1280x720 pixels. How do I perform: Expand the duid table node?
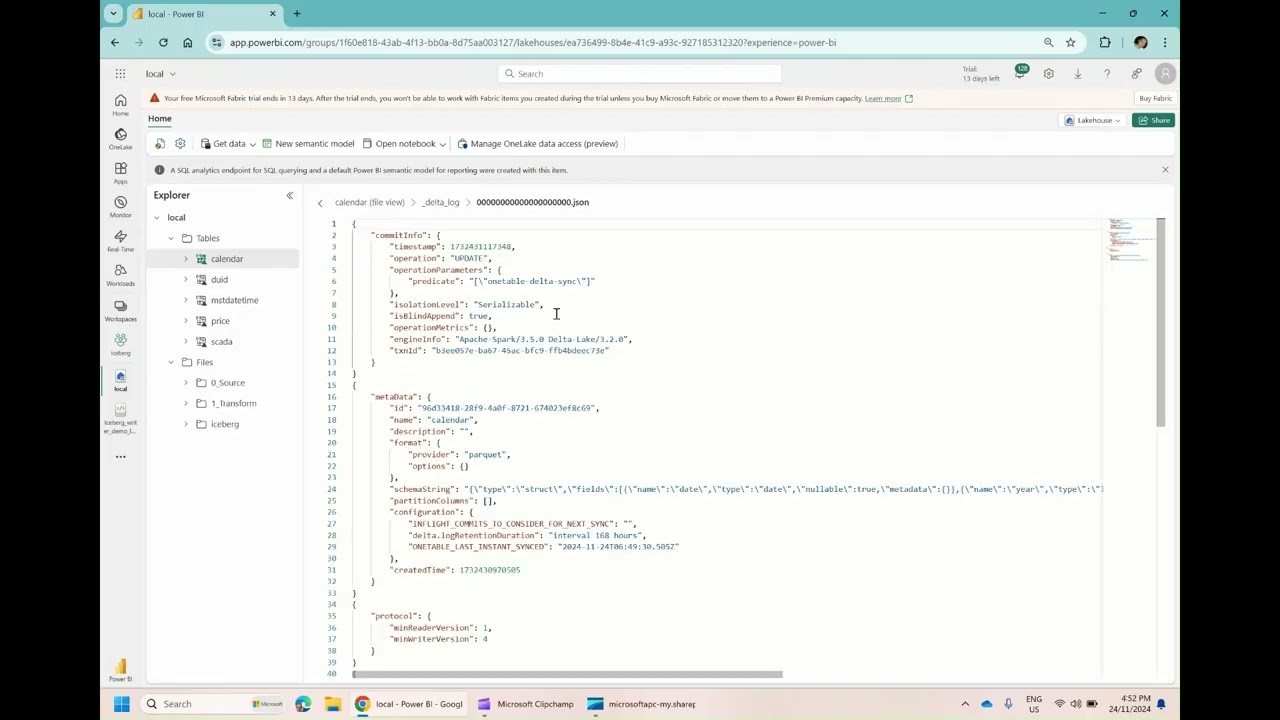coord(185,280)
